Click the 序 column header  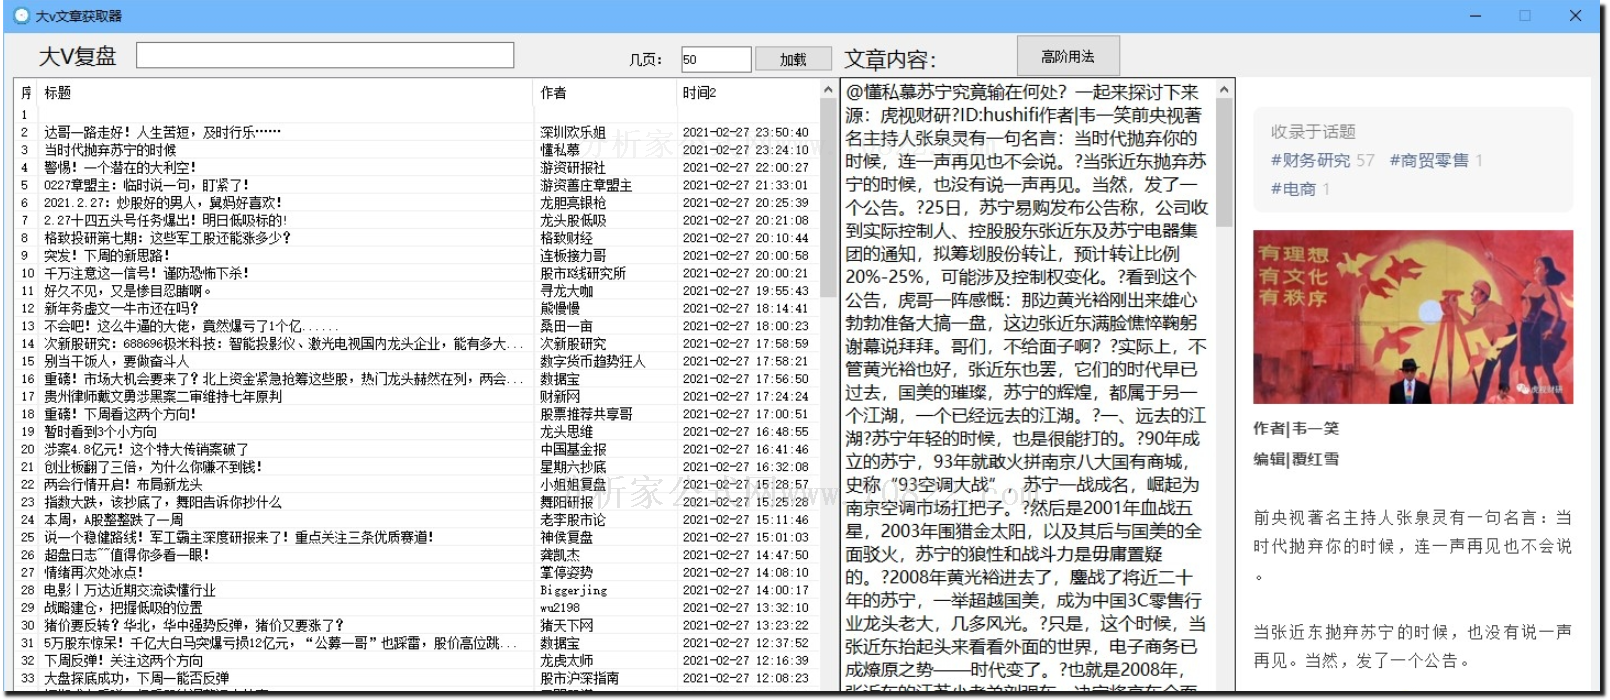(x=27, y=93)
